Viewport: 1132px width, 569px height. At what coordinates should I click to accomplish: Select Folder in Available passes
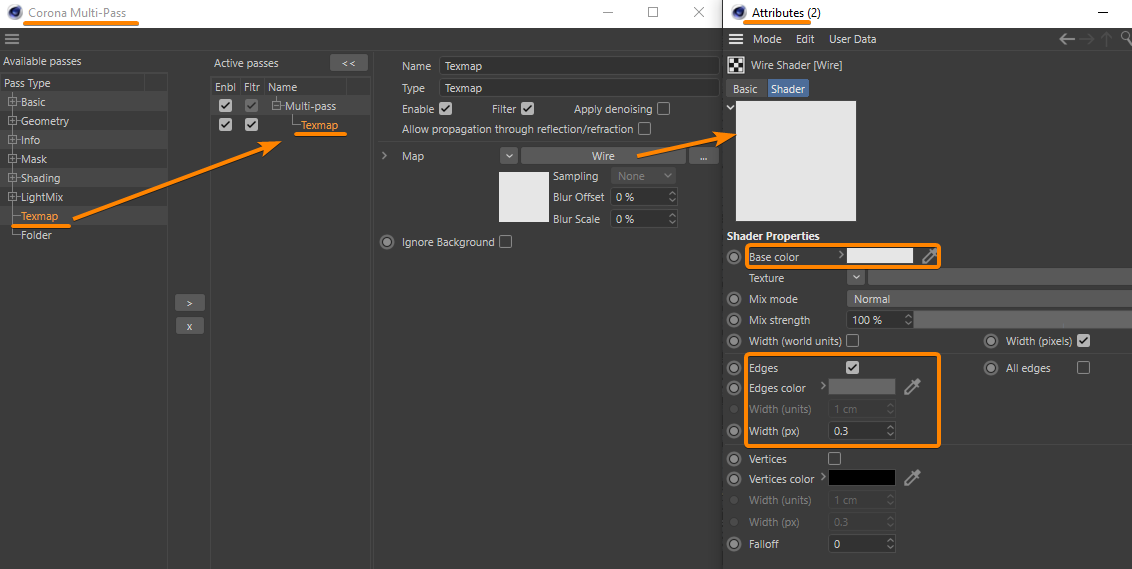(36, 235)
